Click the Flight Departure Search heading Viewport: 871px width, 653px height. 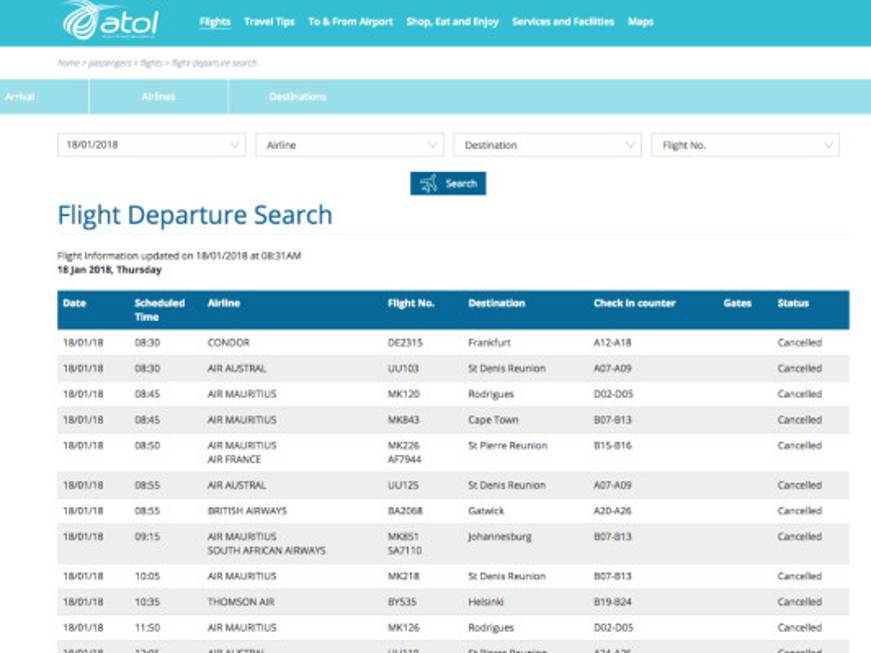(x=195, y=215)
